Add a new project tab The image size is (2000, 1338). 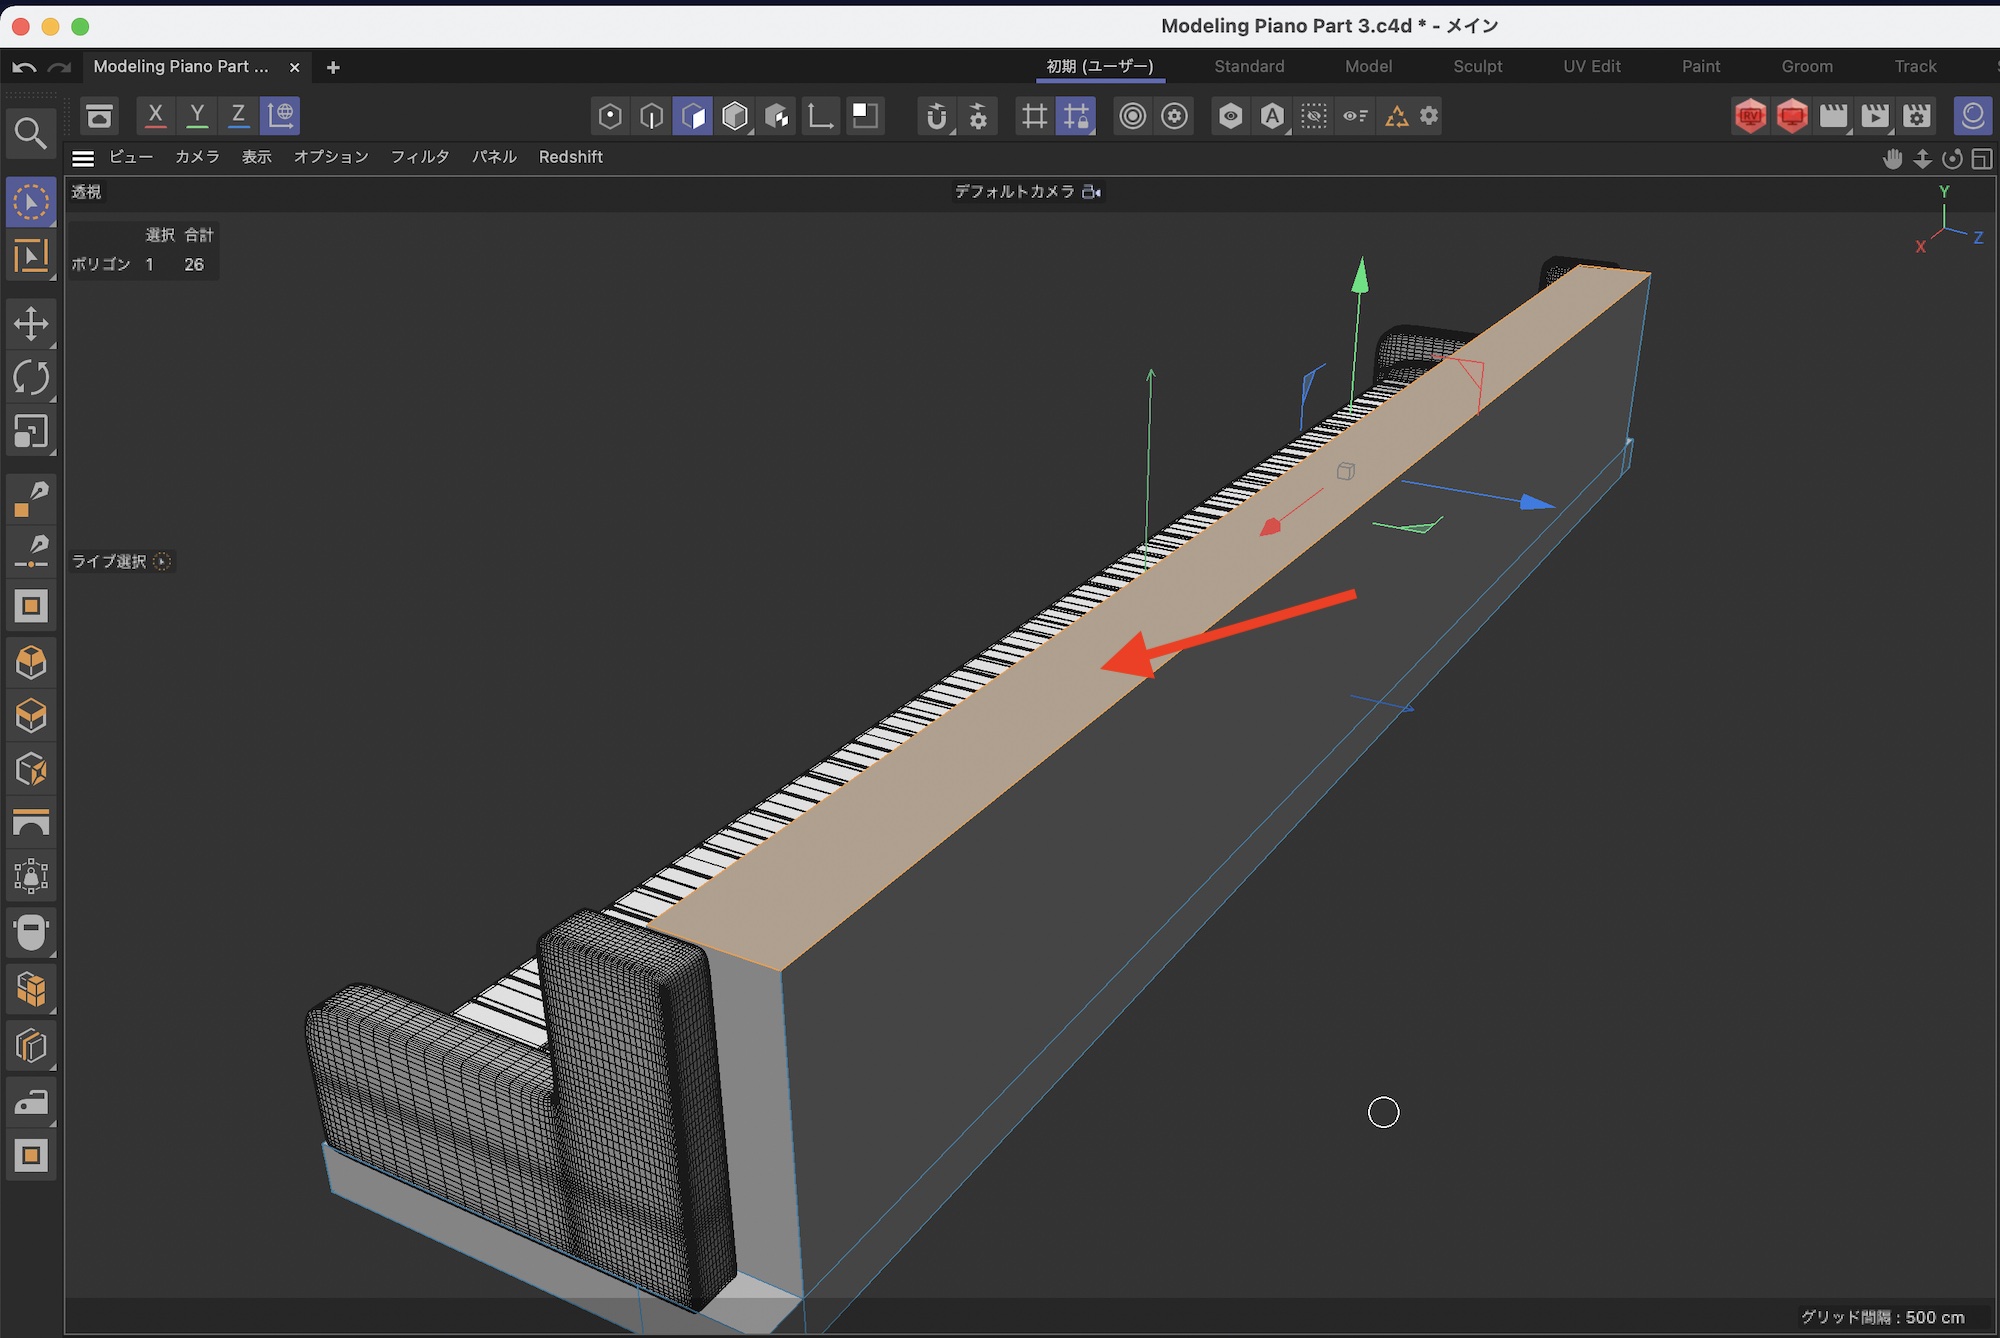[333, 67]
